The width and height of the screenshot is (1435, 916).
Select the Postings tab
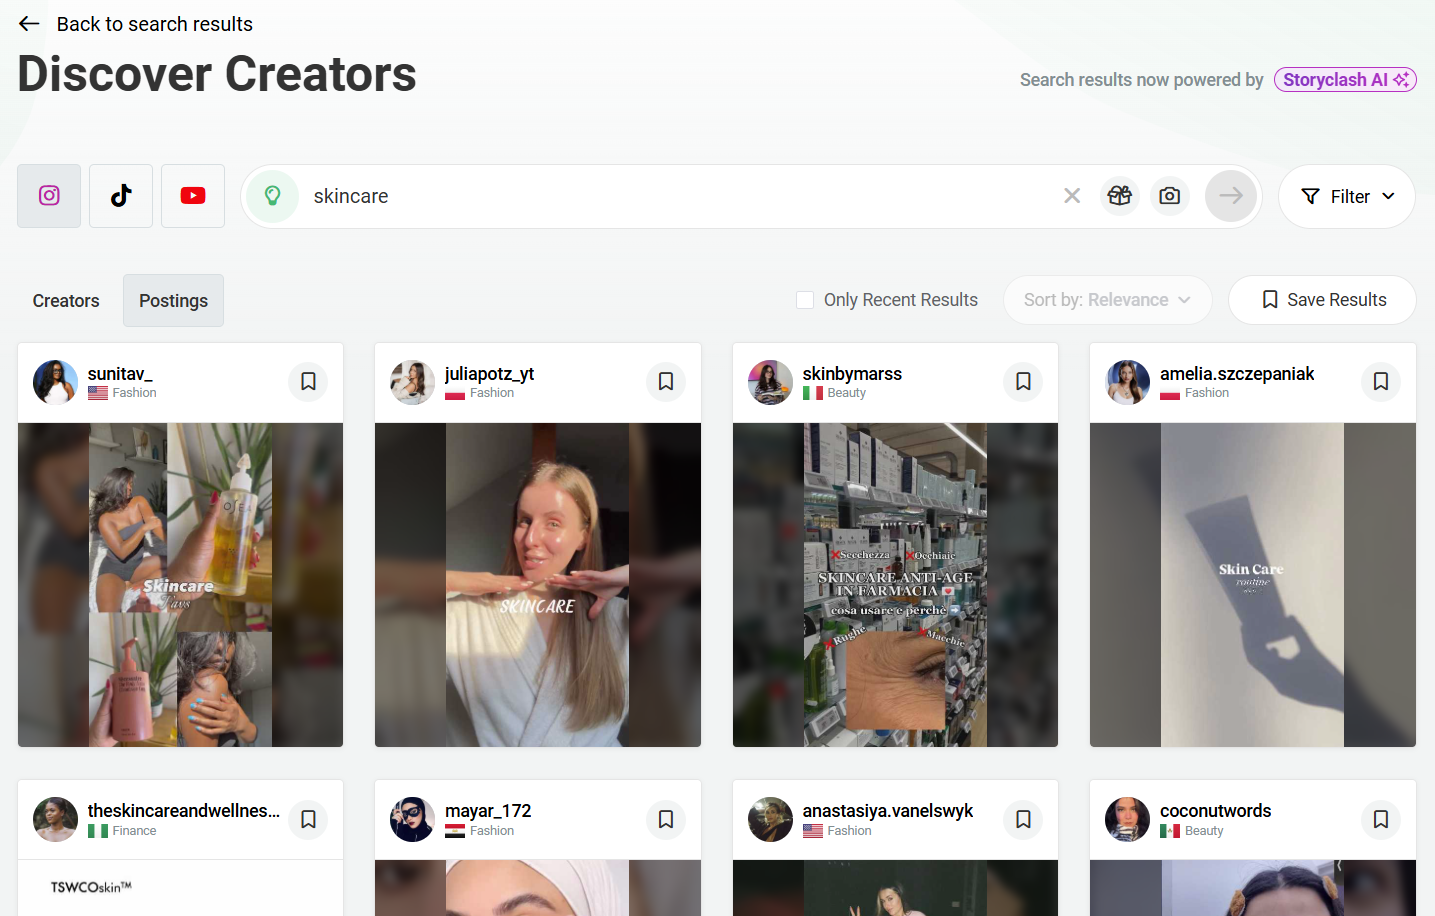pos(173,300)
